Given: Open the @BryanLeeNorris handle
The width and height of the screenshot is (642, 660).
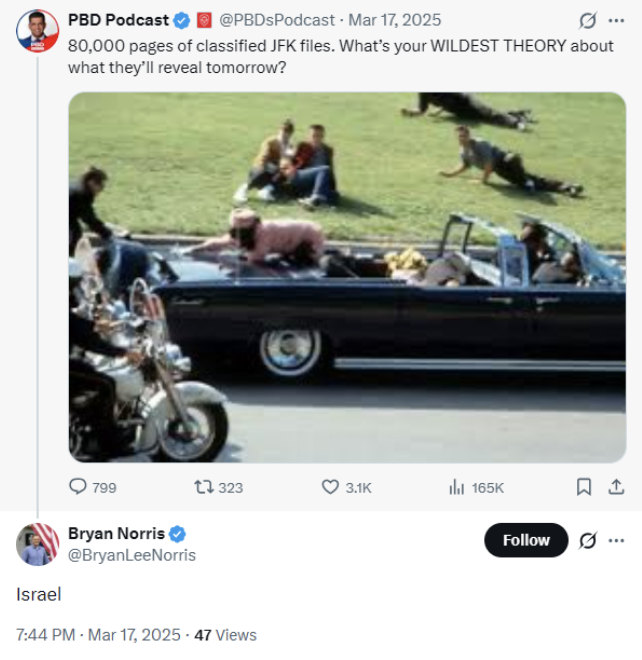Looking at the screenshot, I should [x=132, y=555].
